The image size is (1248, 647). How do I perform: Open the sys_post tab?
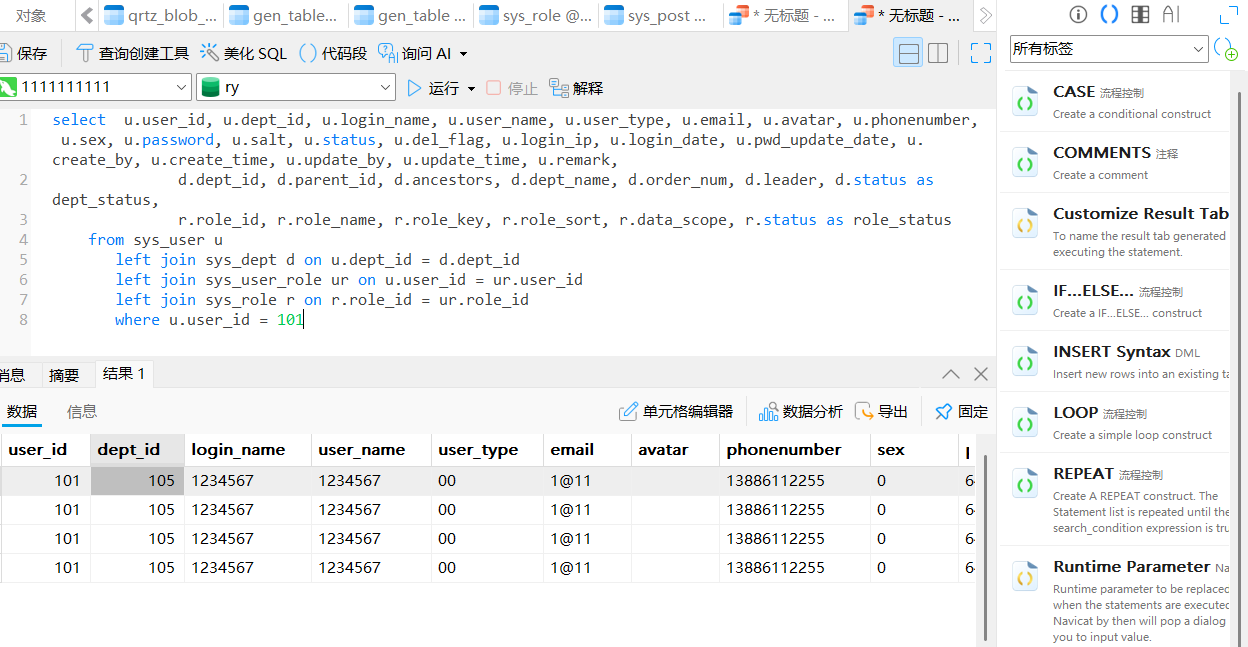[661, 15]
